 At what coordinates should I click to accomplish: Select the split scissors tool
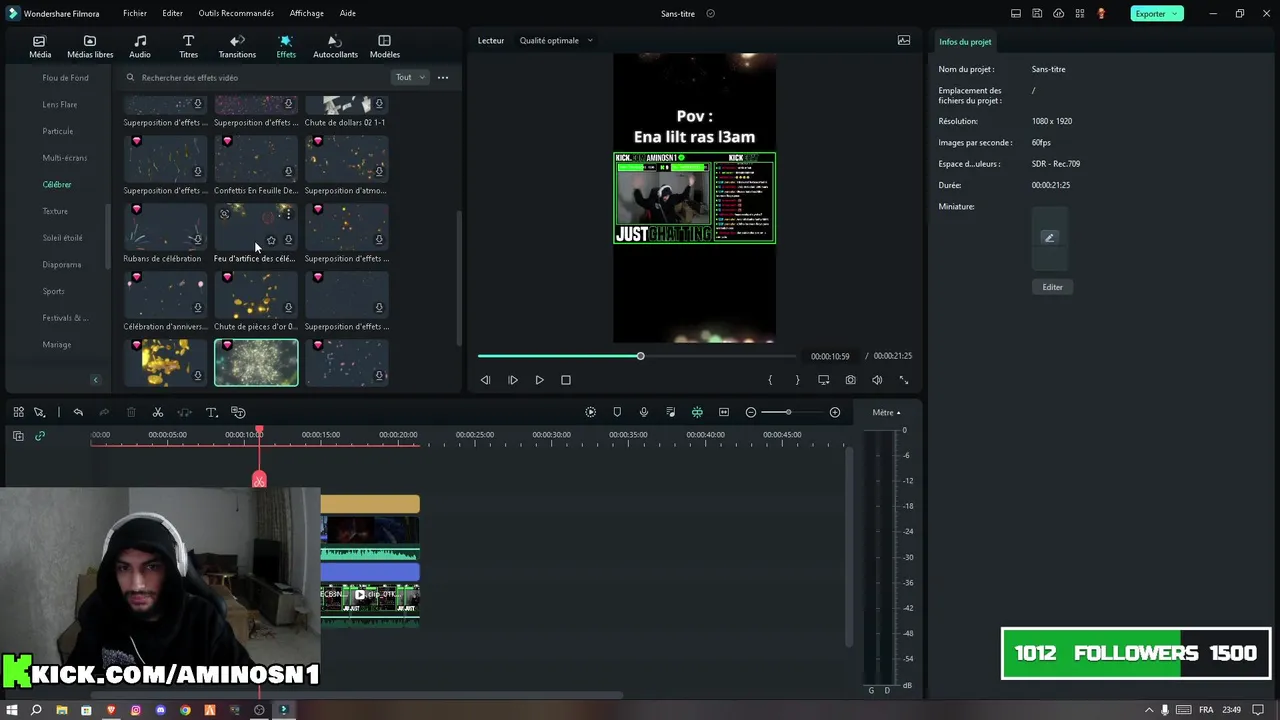click(x=158, y=412)
